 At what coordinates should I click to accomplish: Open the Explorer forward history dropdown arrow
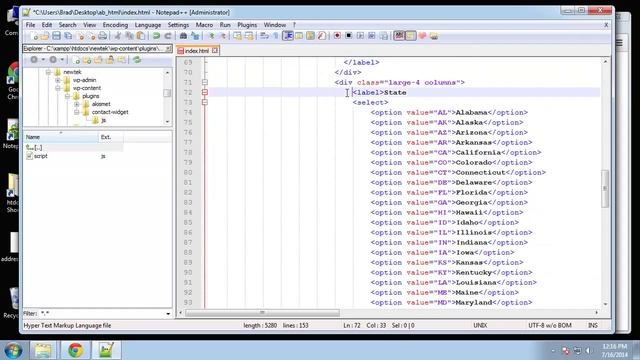pyautogui.click(x=62, y=60)
